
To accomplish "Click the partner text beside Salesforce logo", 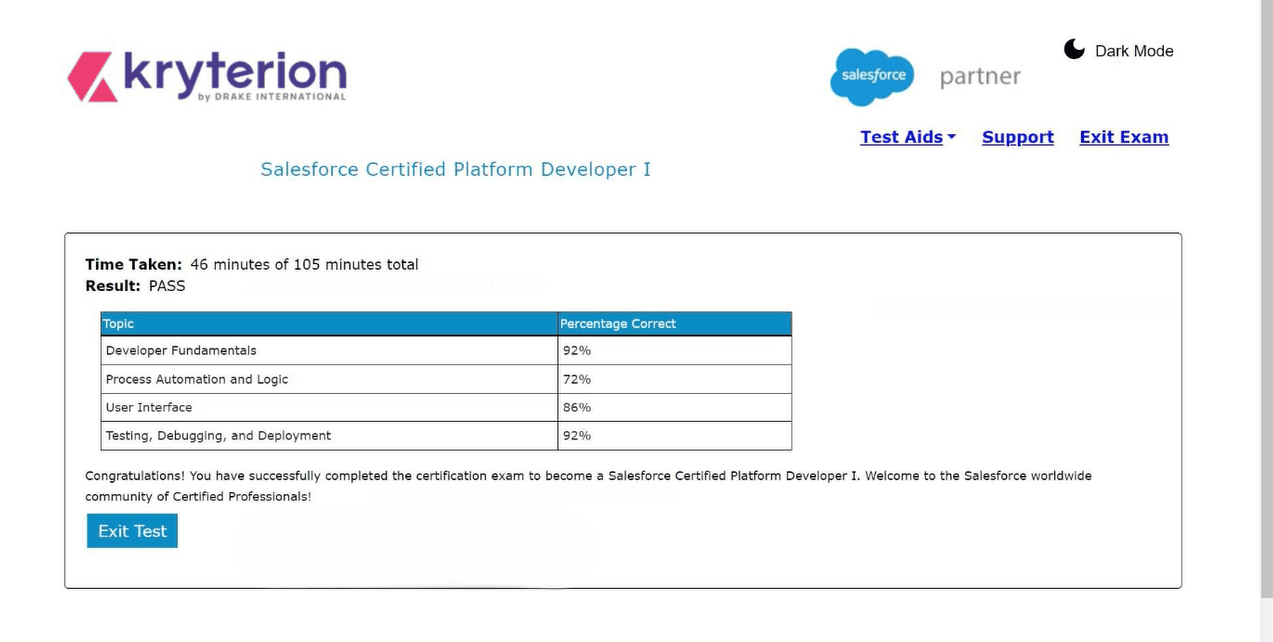I will [980, 77].
